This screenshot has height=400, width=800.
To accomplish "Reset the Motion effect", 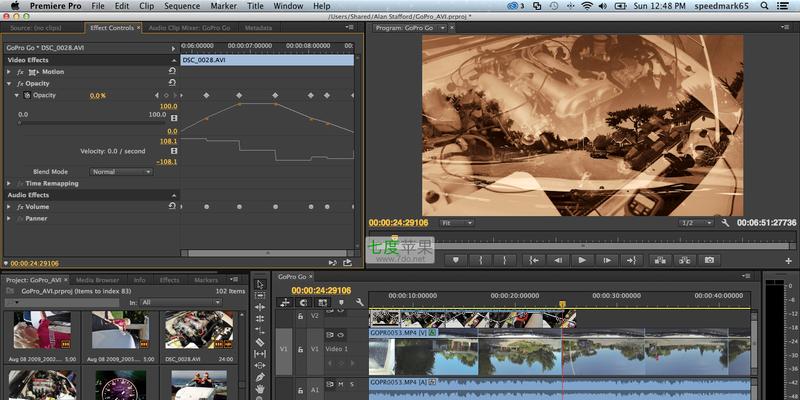I will point(172,71).
